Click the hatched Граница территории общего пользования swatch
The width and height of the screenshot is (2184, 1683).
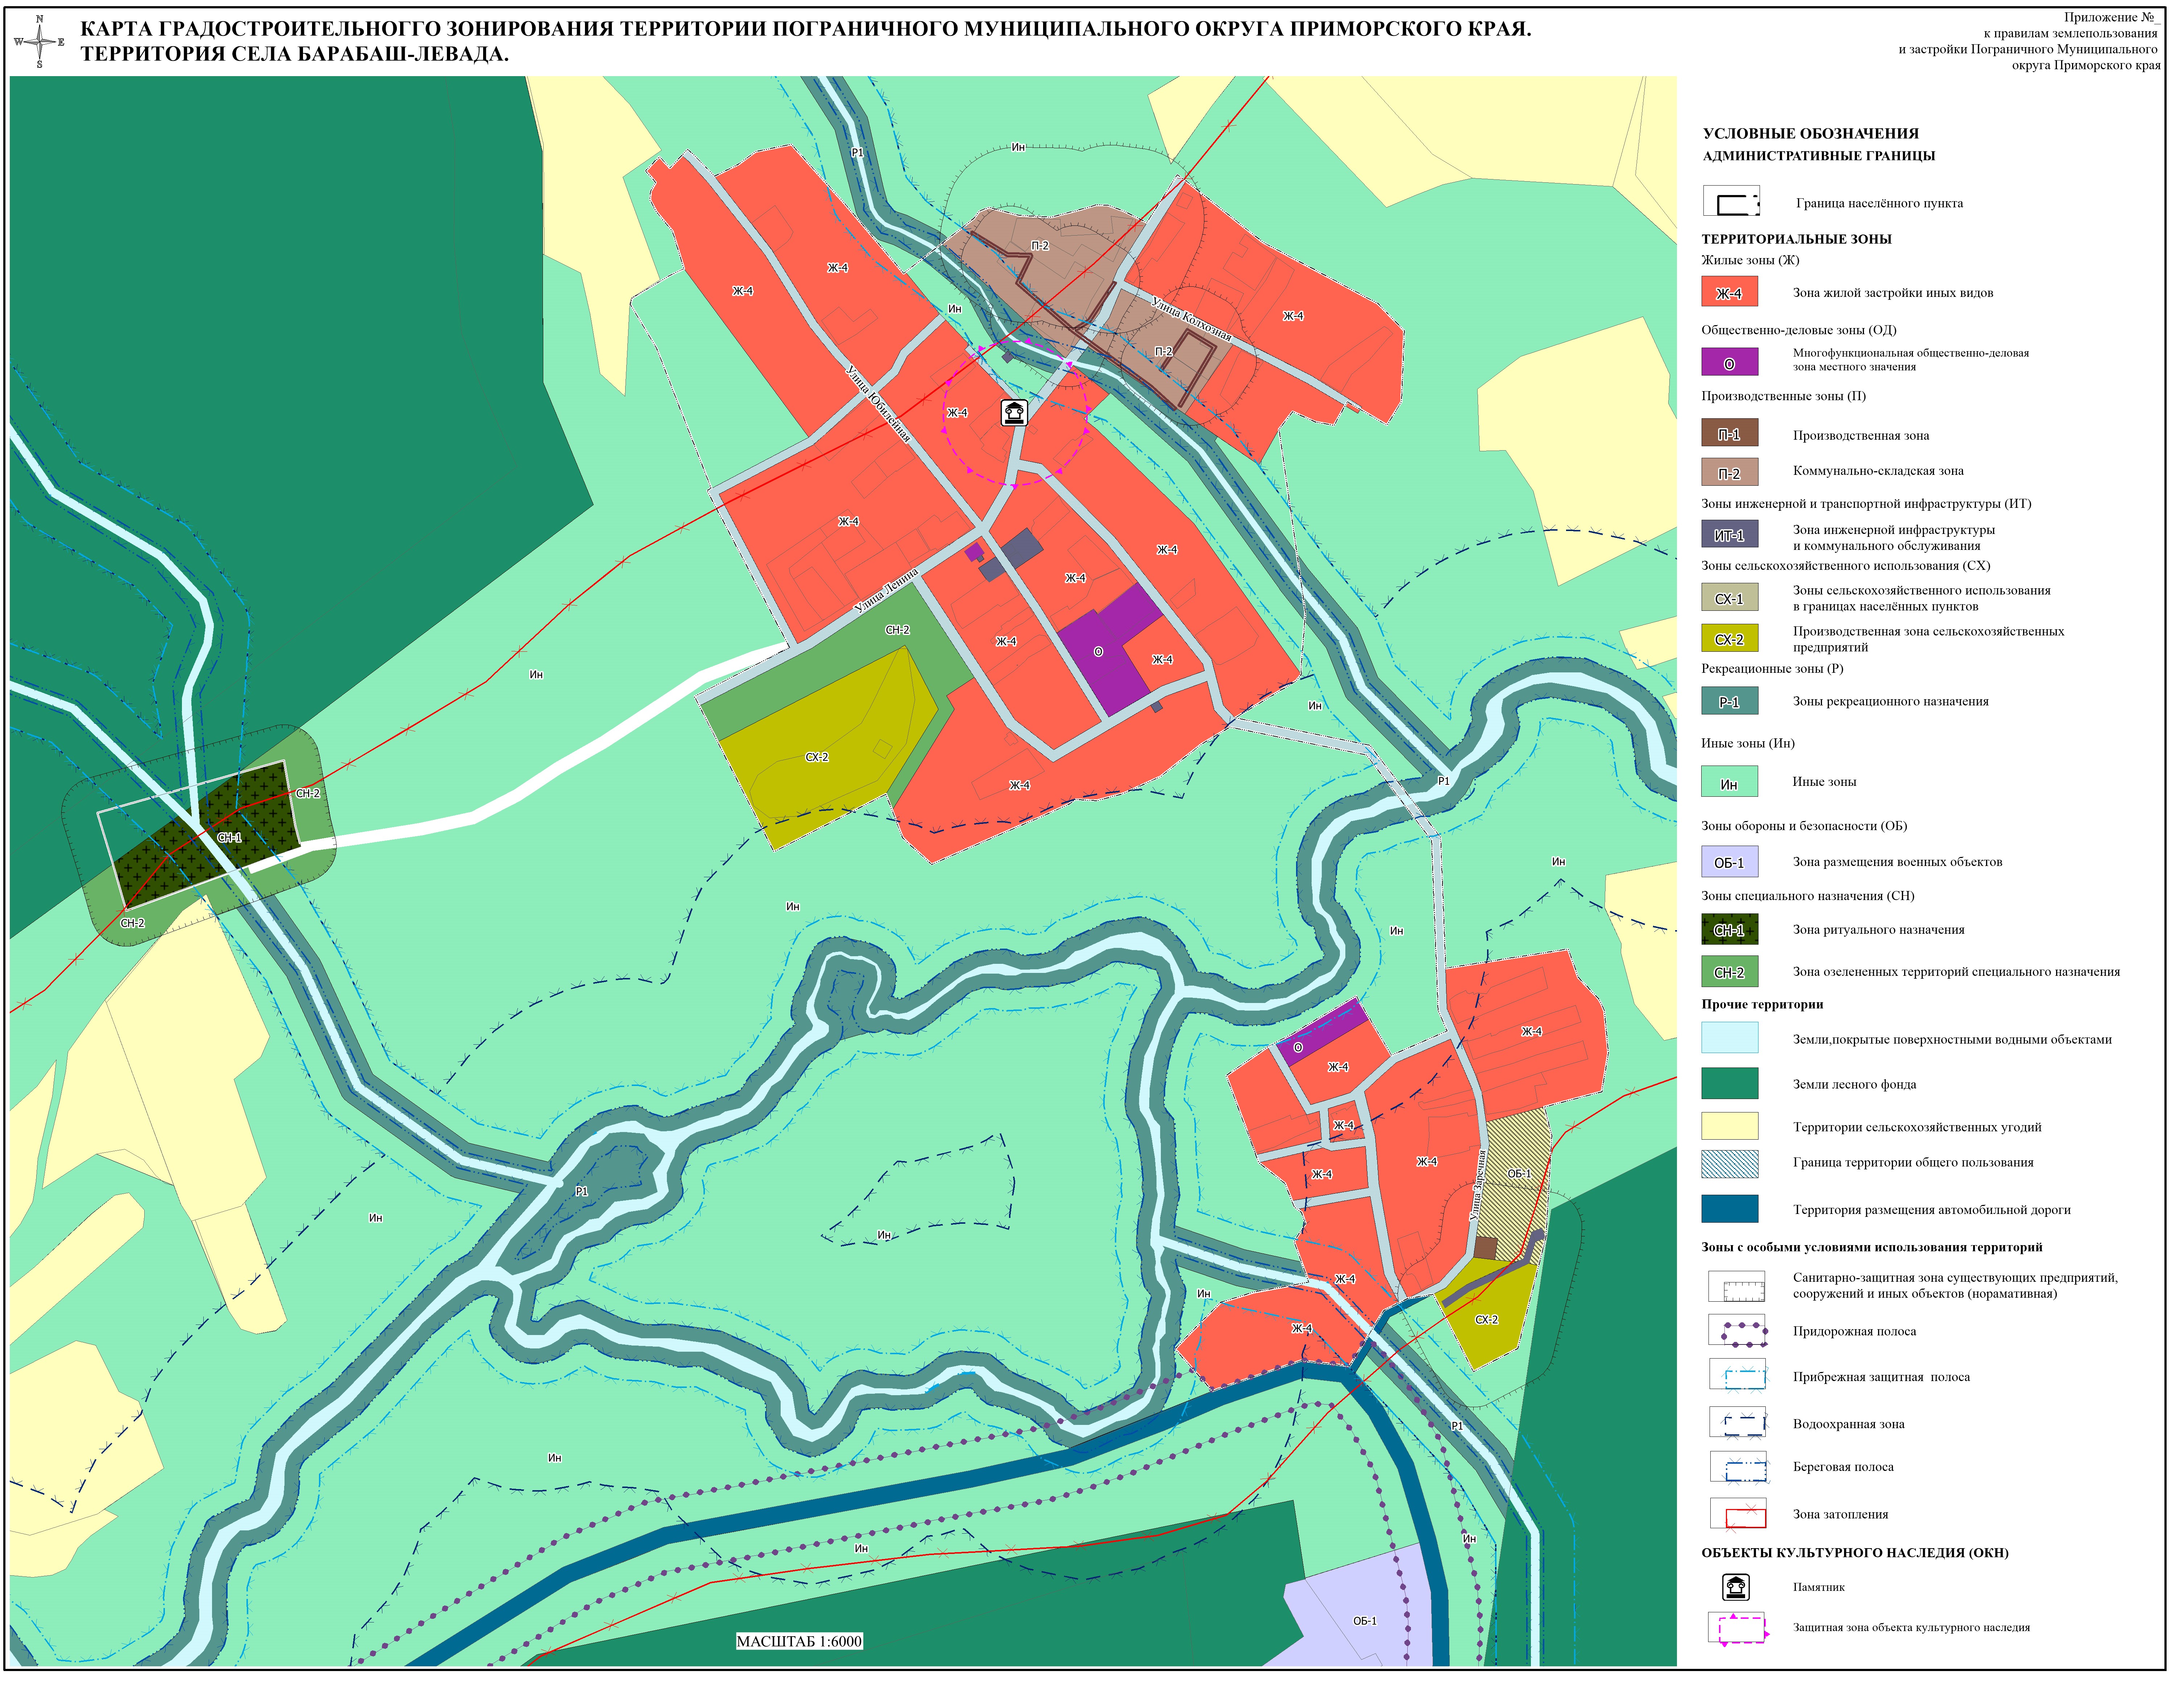click(x=1730, y=1164)
